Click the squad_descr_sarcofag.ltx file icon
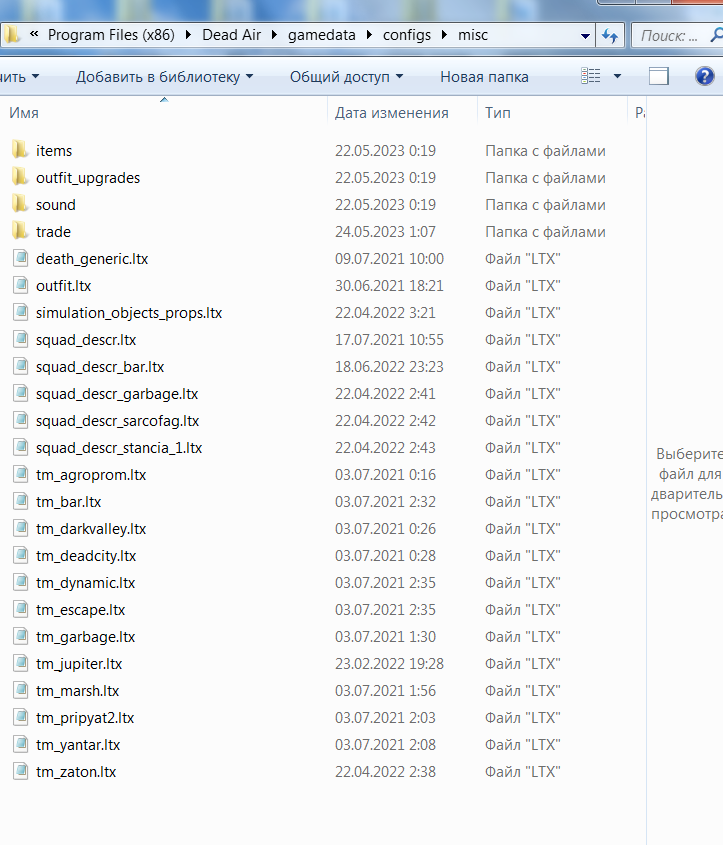The image size is (723, 845). [20, 420]
